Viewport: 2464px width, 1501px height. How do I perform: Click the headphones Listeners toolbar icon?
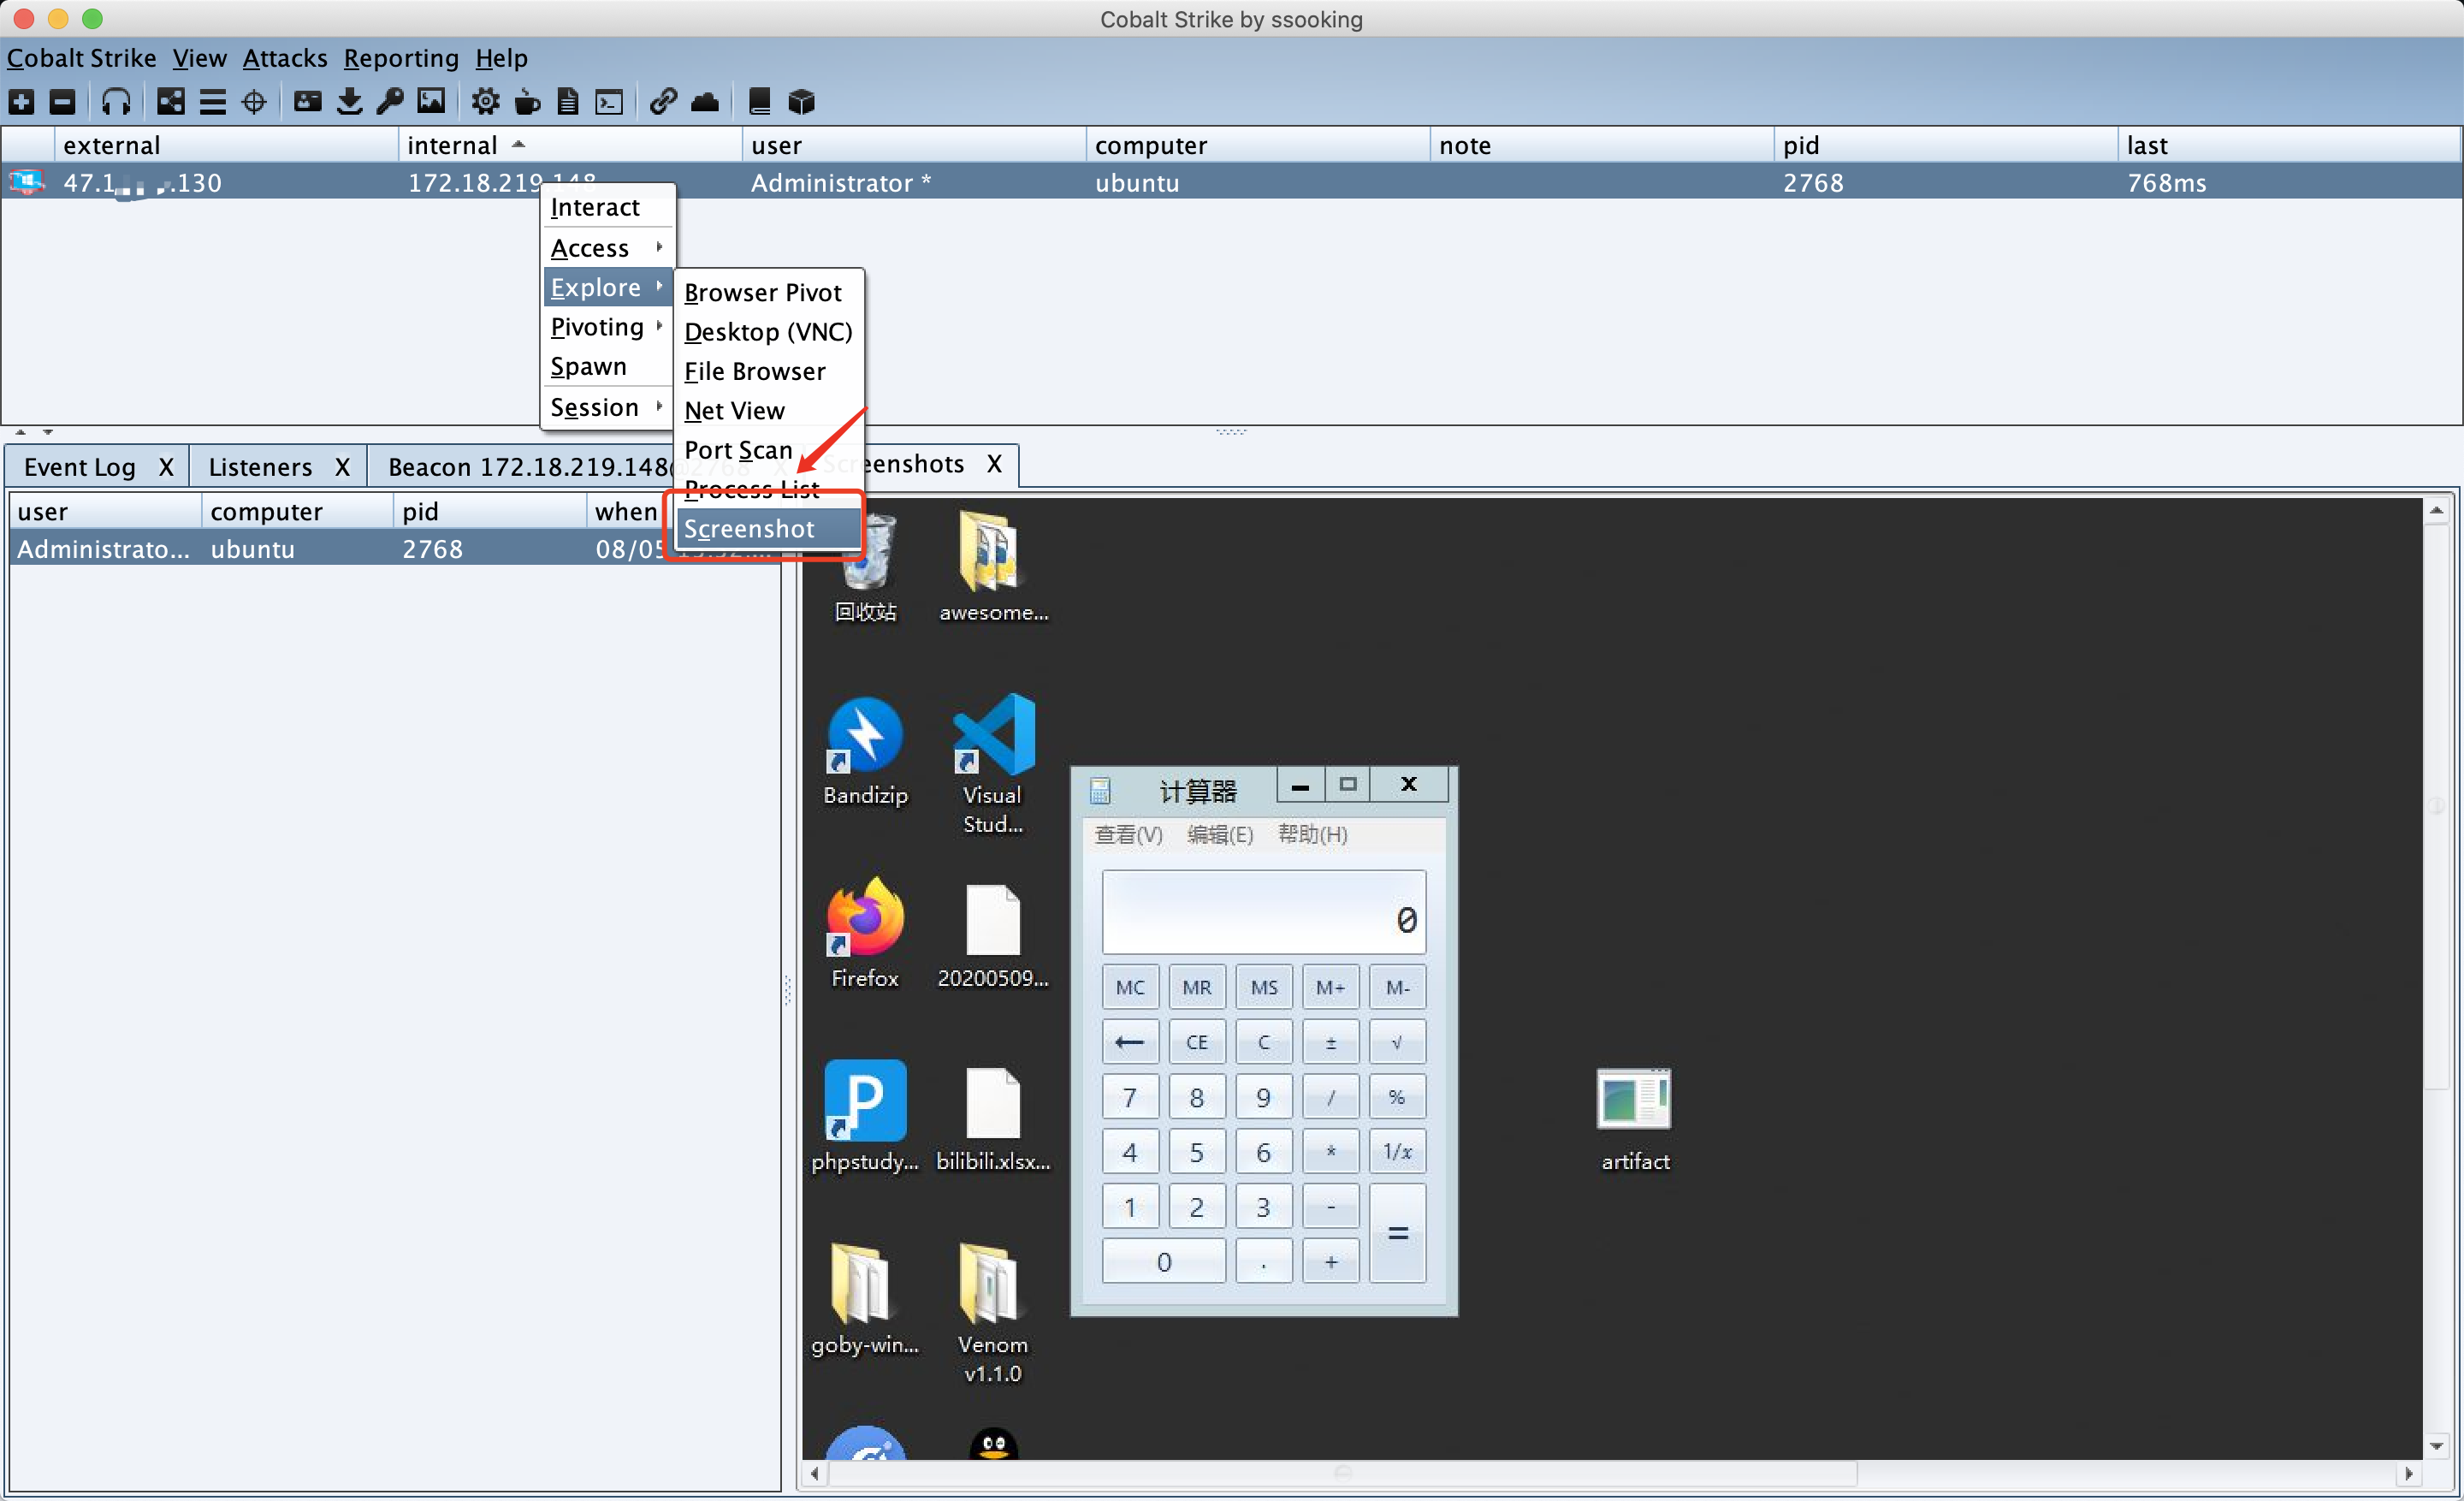point(116,101)
